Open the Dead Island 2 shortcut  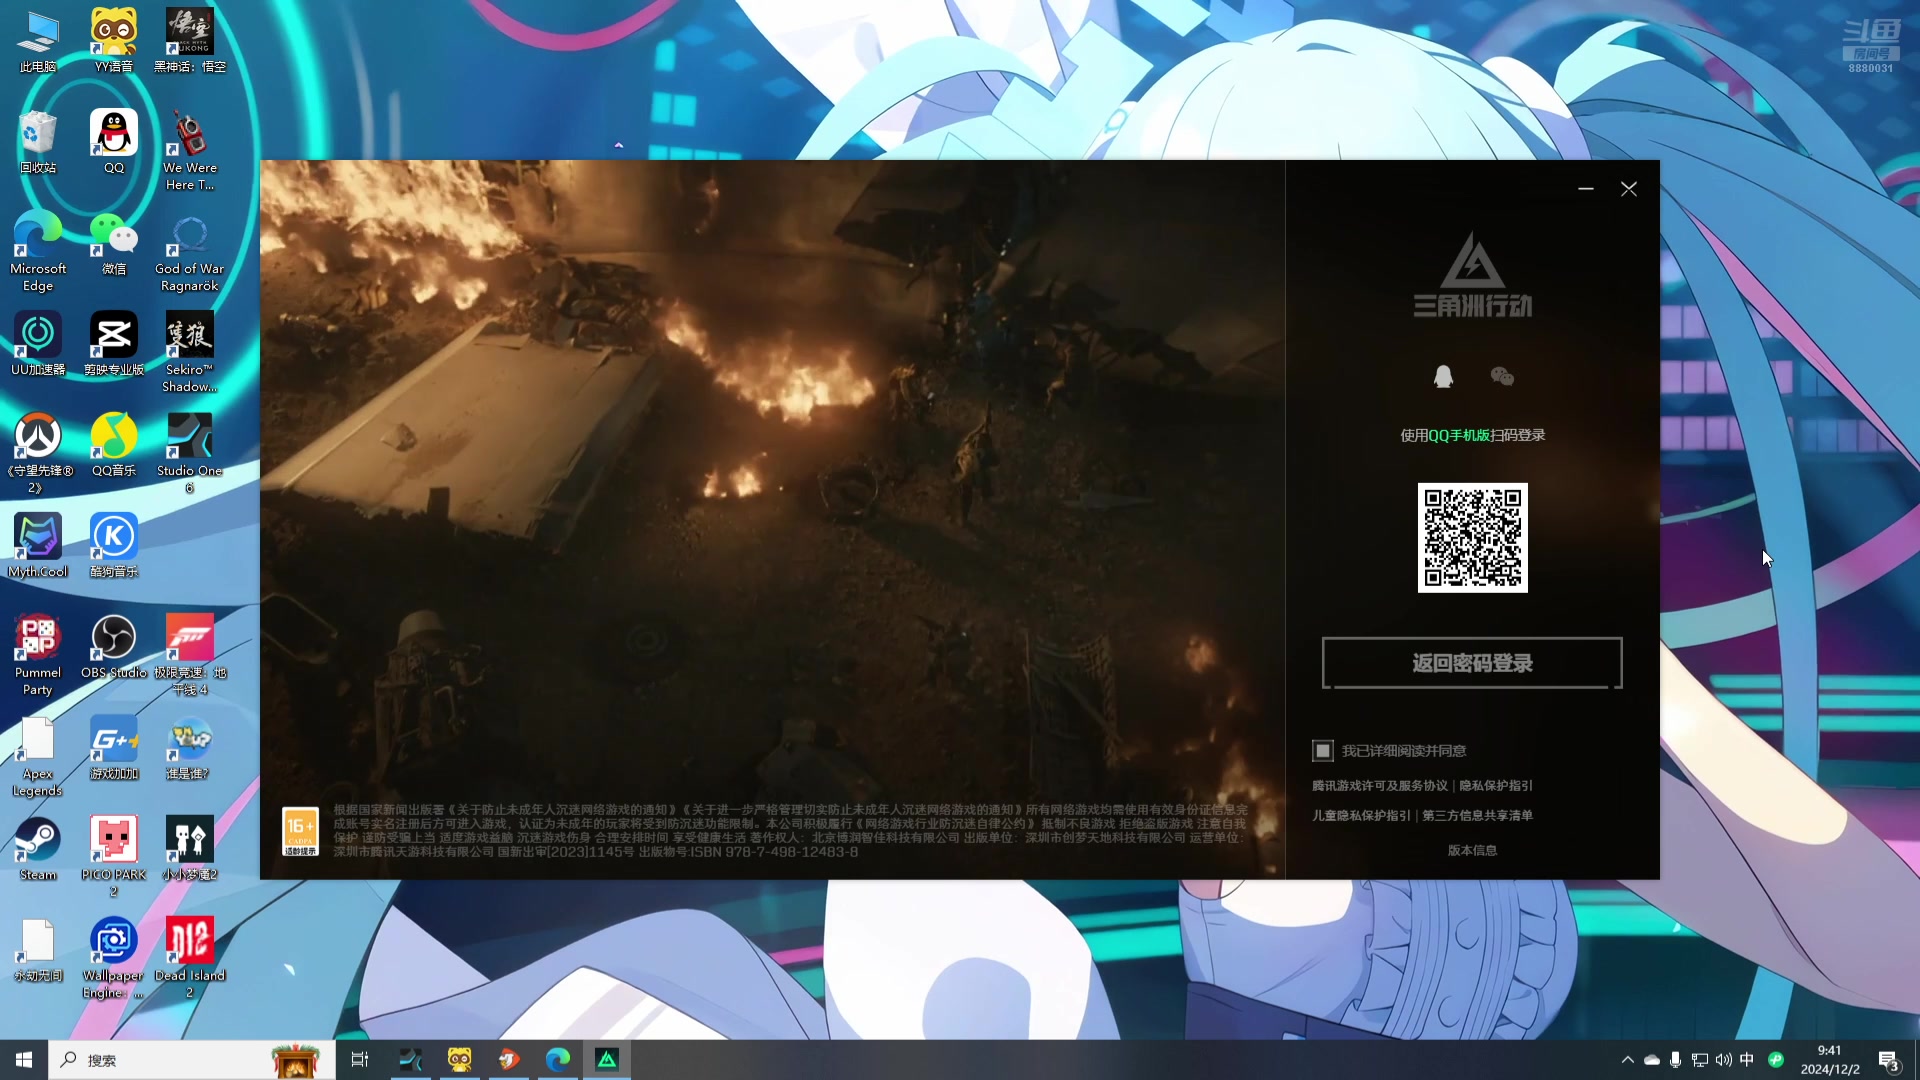click(190, 958)
